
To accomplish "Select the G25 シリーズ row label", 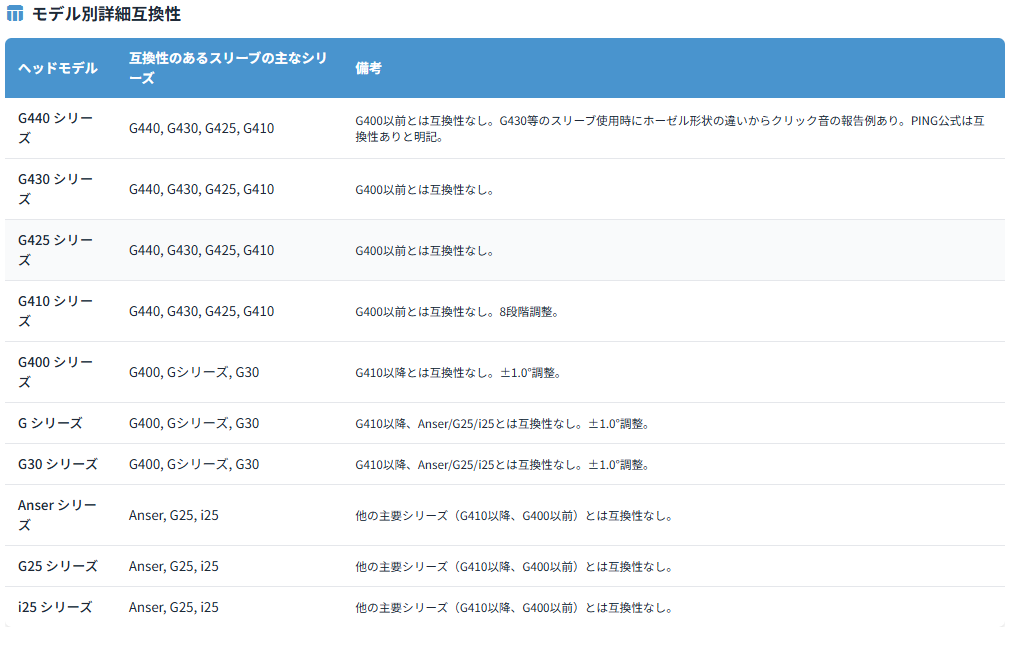I will (x=58, y=566).
